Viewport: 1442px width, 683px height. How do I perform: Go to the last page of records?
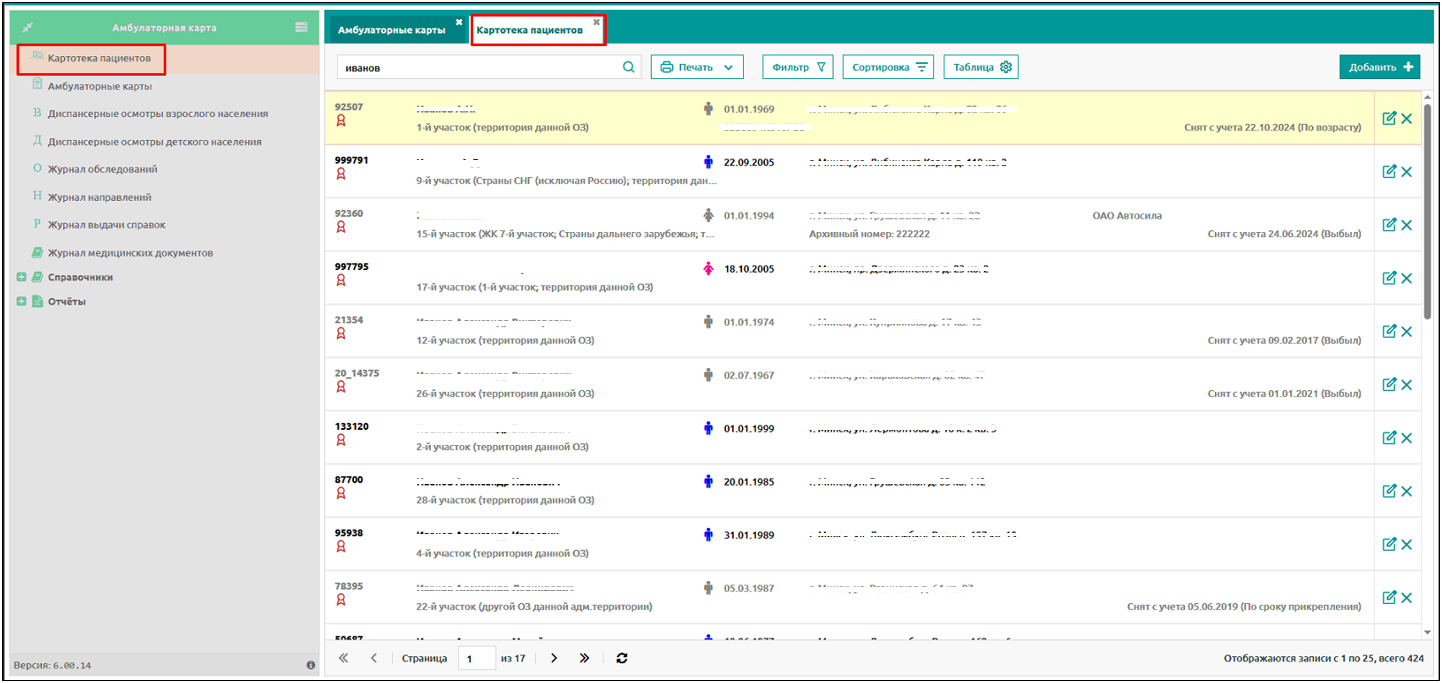pyautogui.click(x=585, y=658)
